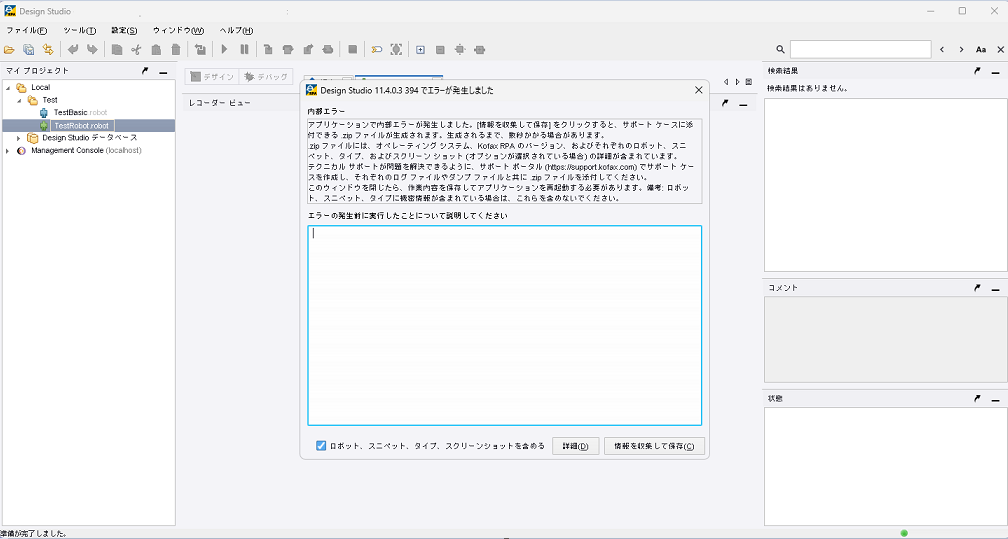Click 情報を収集して保存(C) button
The image size is (1008, 539).
coord(654,446)
